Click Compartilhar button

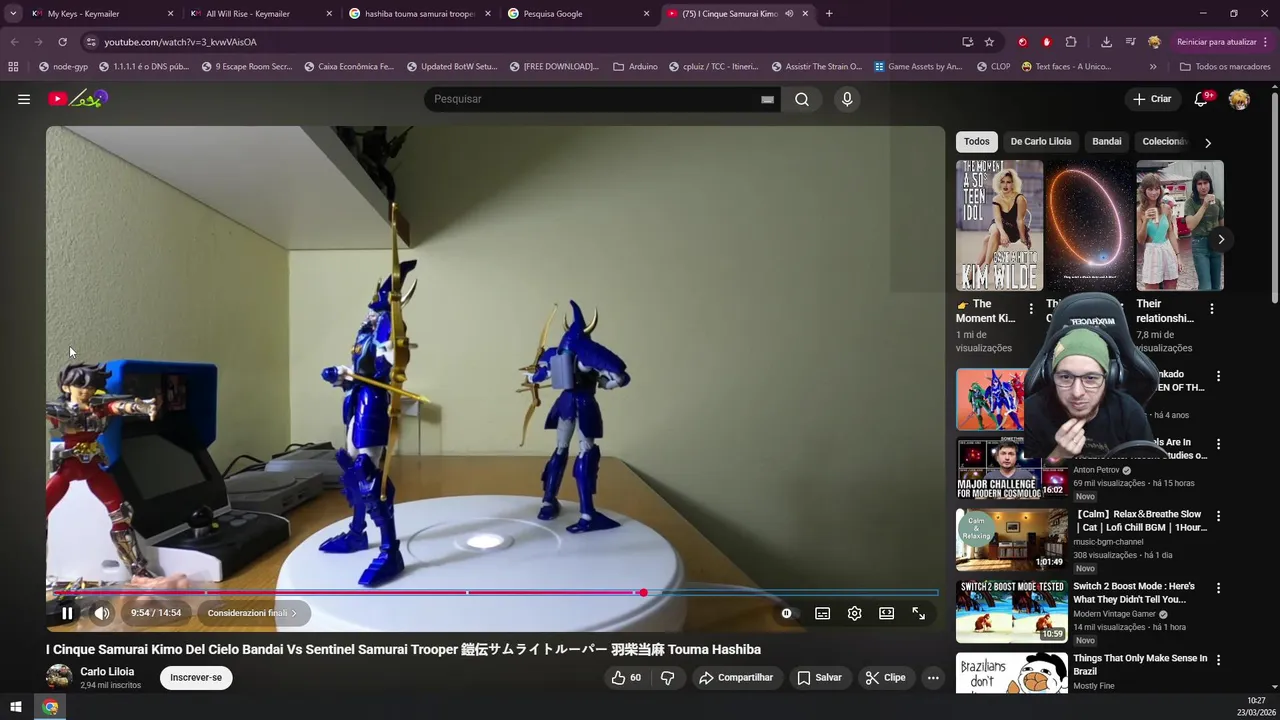click(736, 677)
